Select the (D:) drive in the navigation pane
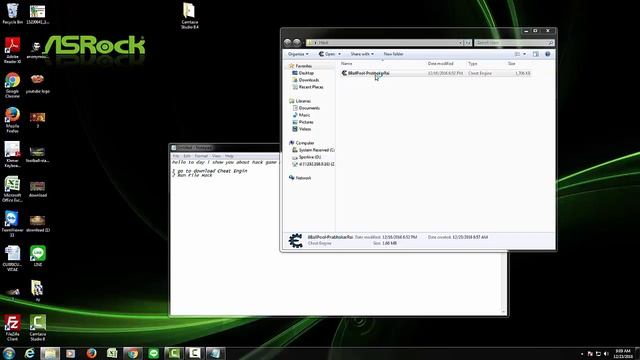 (x=310, y=157)
